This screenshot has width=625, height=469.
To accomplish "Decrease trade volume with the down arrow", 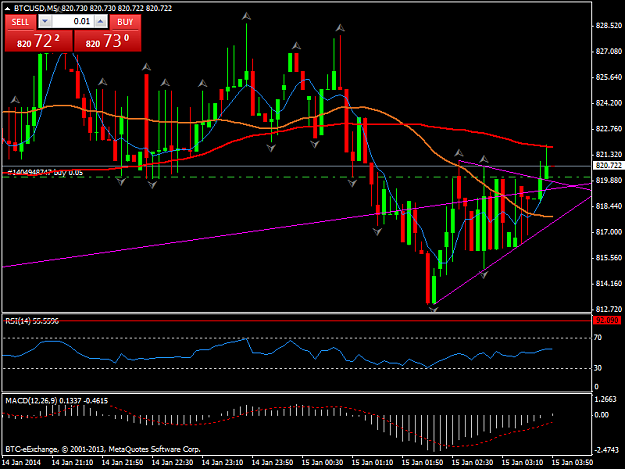I will (x=45, y=22).
